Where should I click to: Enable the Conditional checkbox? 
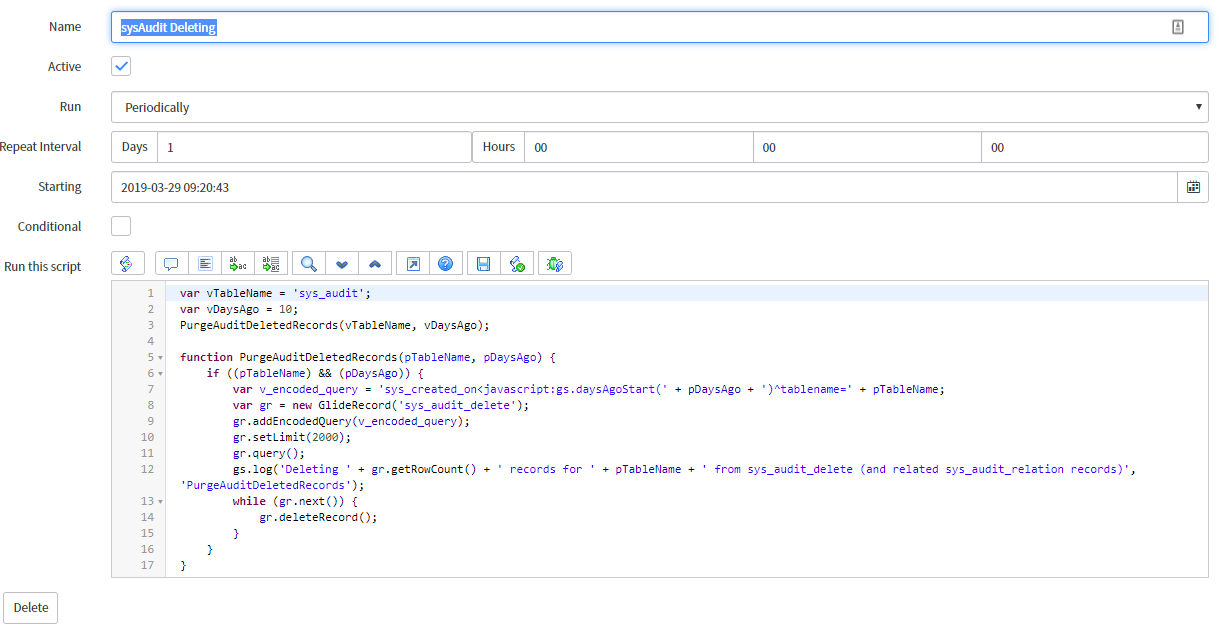[121, 226]
